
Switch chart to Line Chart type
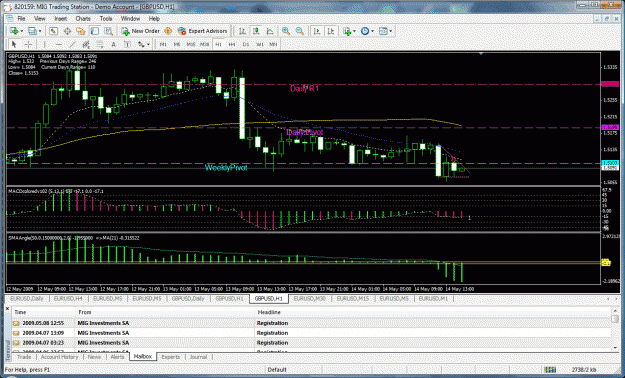[270, 31]
